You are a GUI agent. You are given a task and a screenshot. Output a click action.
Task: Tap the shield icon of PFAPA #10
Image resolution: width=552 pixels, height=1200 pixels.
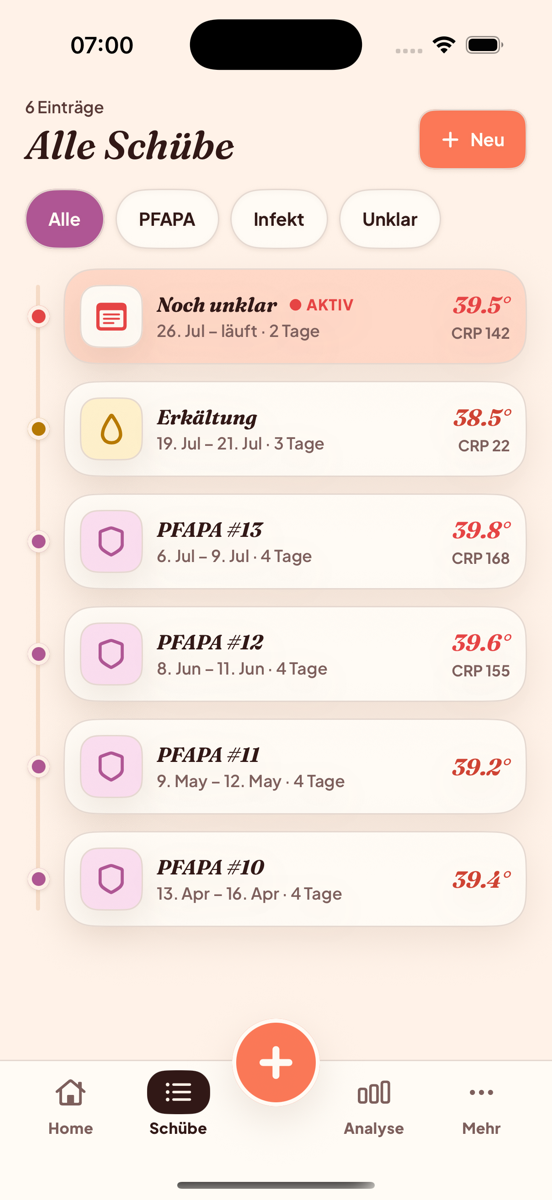(111, 879)
